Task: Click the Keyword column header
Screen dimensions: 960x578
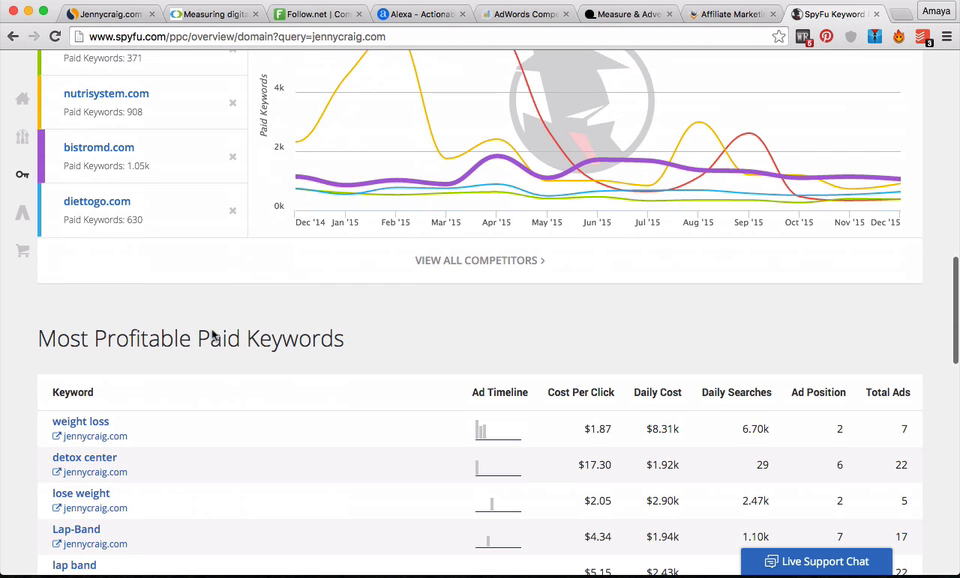Action: (73, 392)
